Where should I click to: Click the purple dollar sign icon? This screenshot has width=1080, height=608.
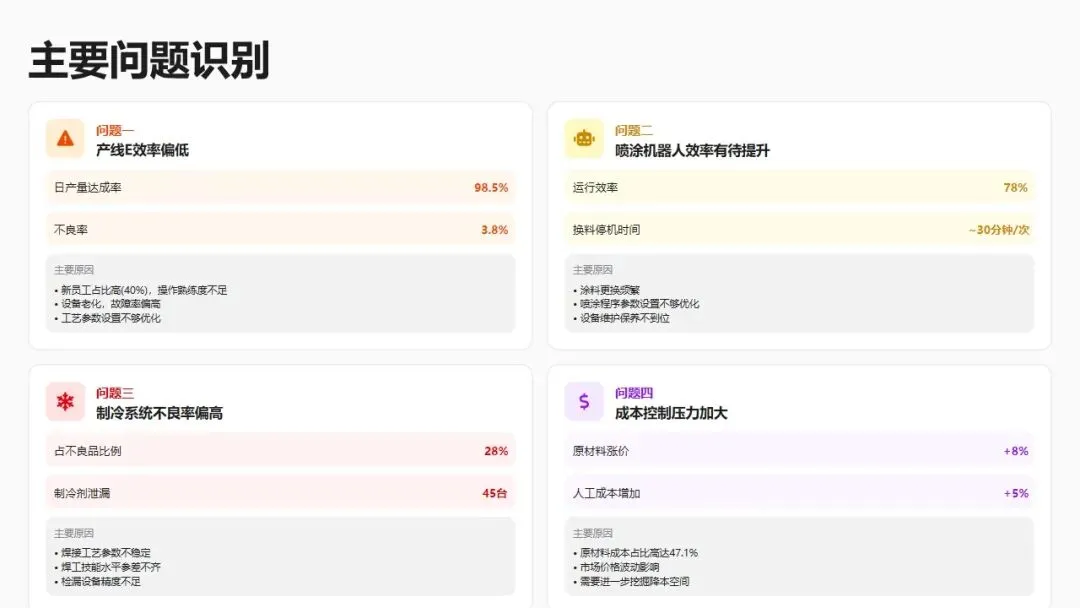click(x=584, y=402)
